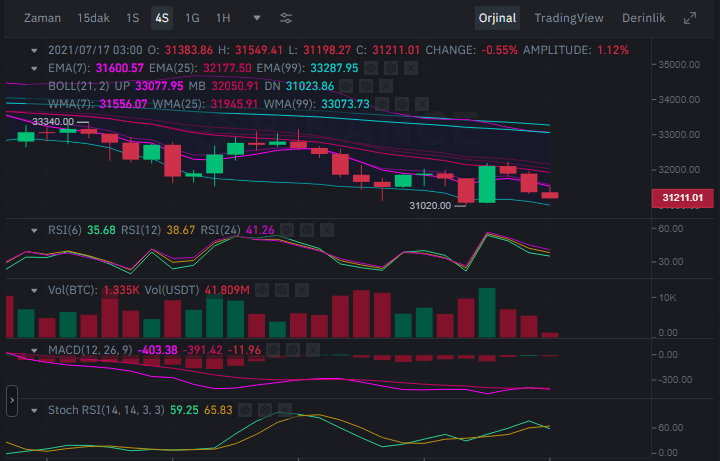This screenshot has width=720, height=461.
Task: Open settings gear for the Vol indicator
Action: (282, 290)
